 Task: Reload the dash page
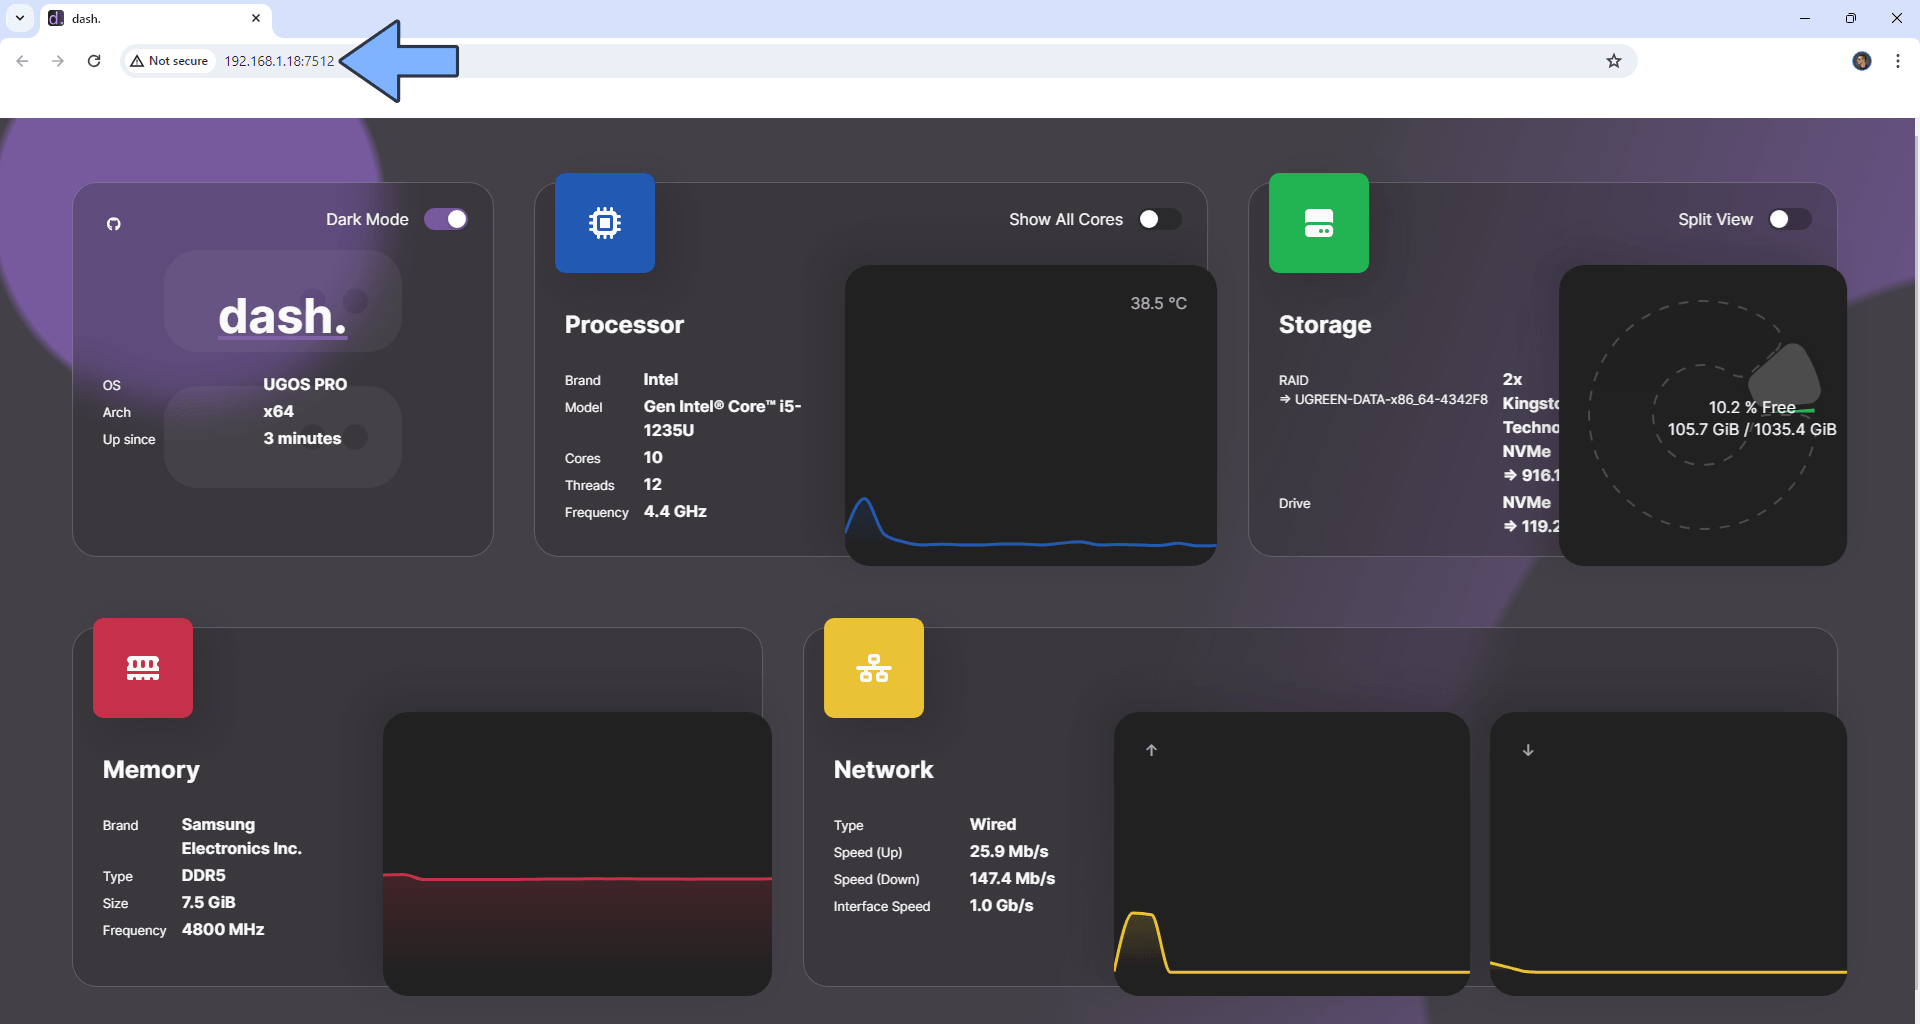coord(94,61)
